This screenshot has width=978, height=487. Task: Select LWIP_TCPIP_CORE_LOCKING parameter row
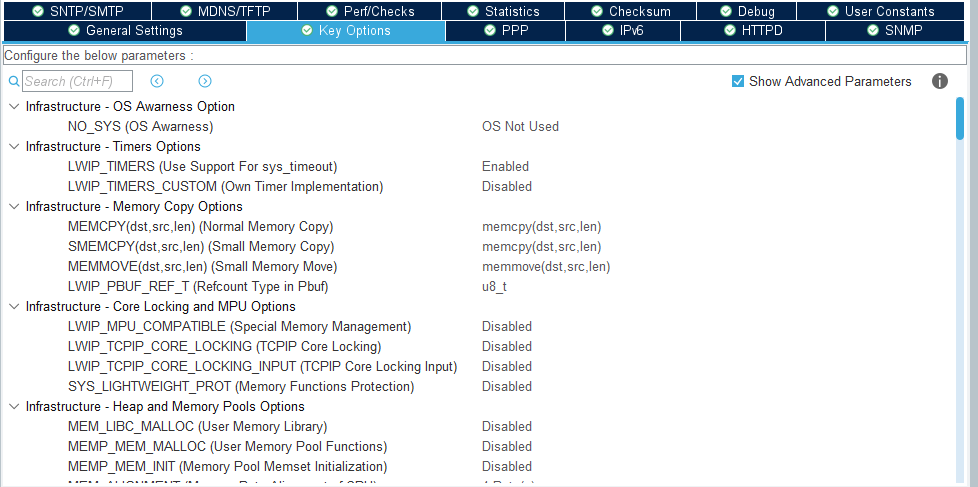(225, 347)
